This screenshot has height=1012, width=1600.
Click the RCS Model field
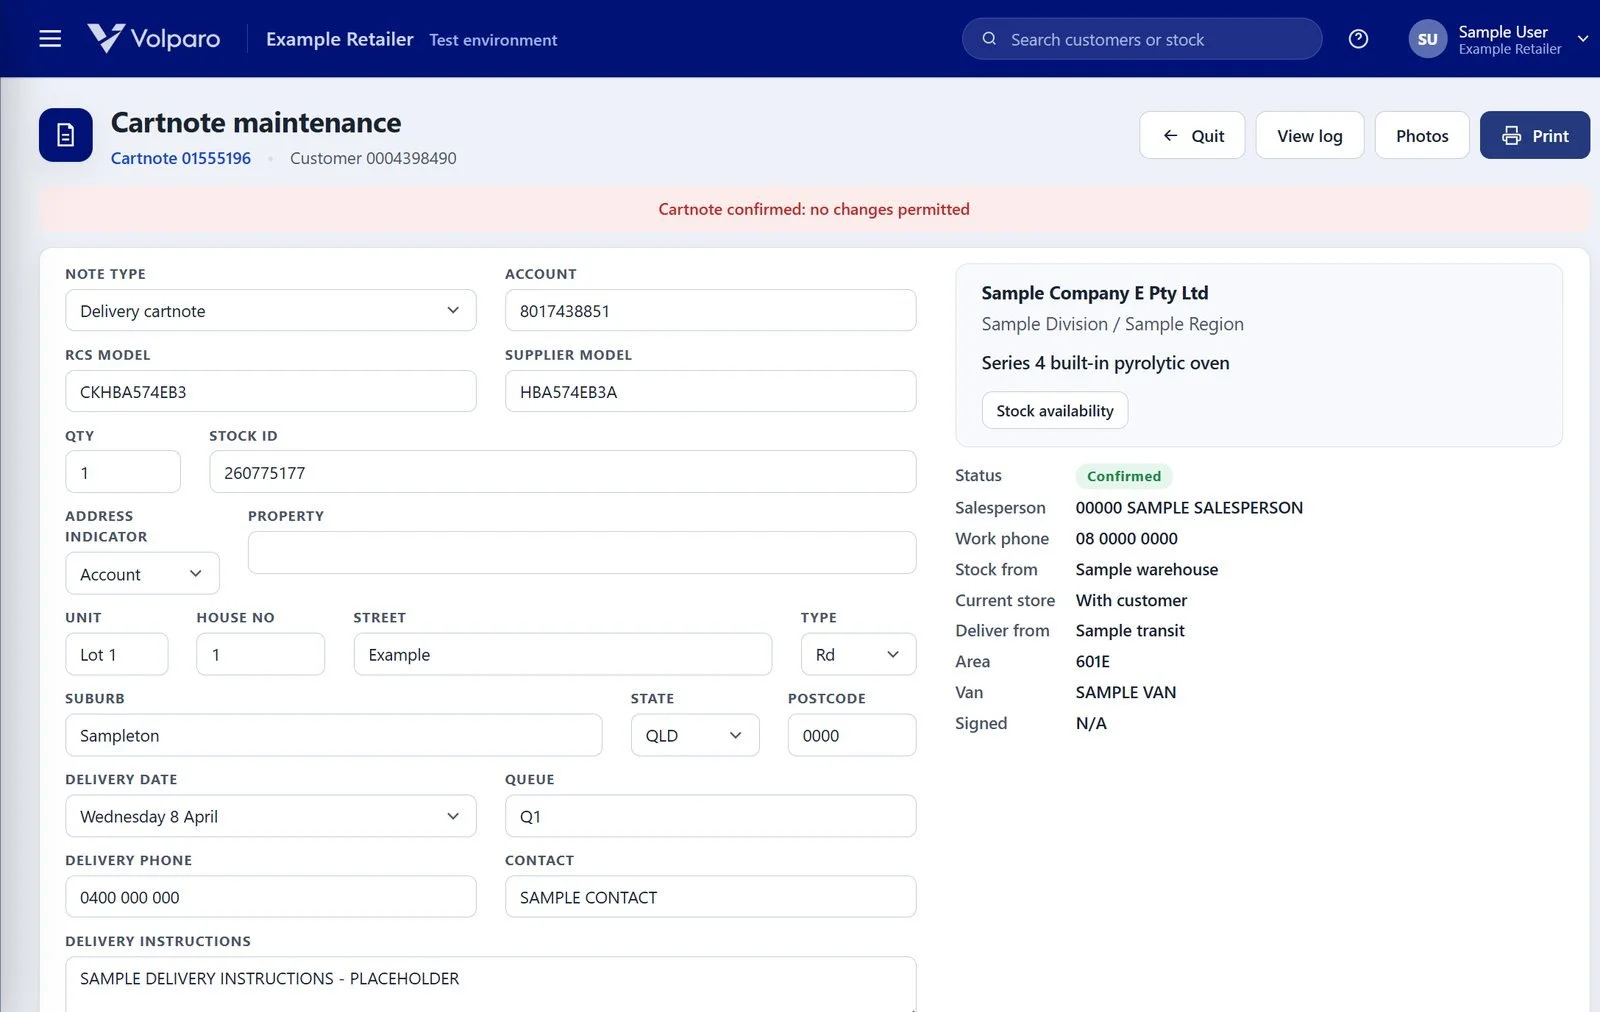point(271,391)
